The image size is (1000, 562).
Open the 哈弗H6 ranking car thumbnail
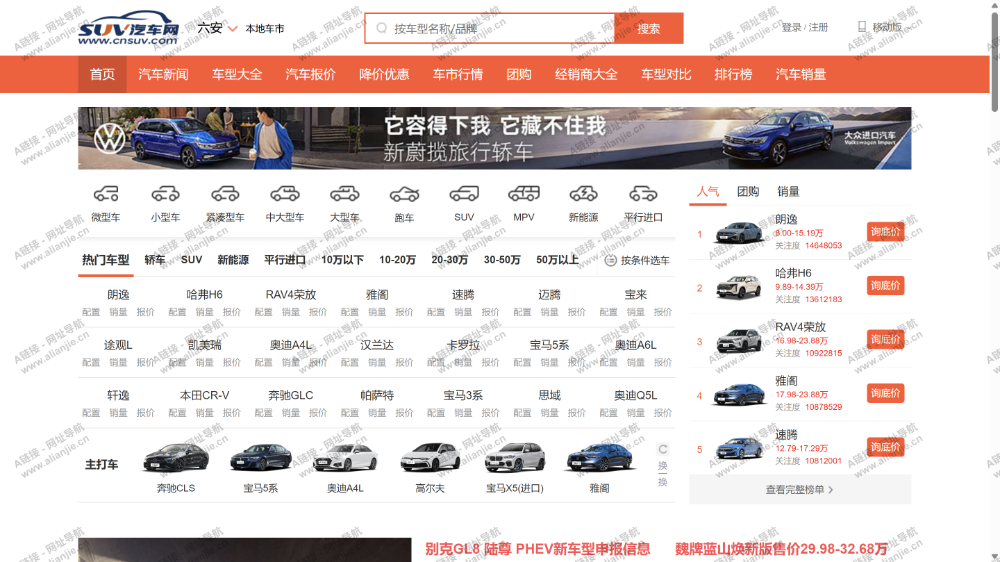click(x=739, y=287)
